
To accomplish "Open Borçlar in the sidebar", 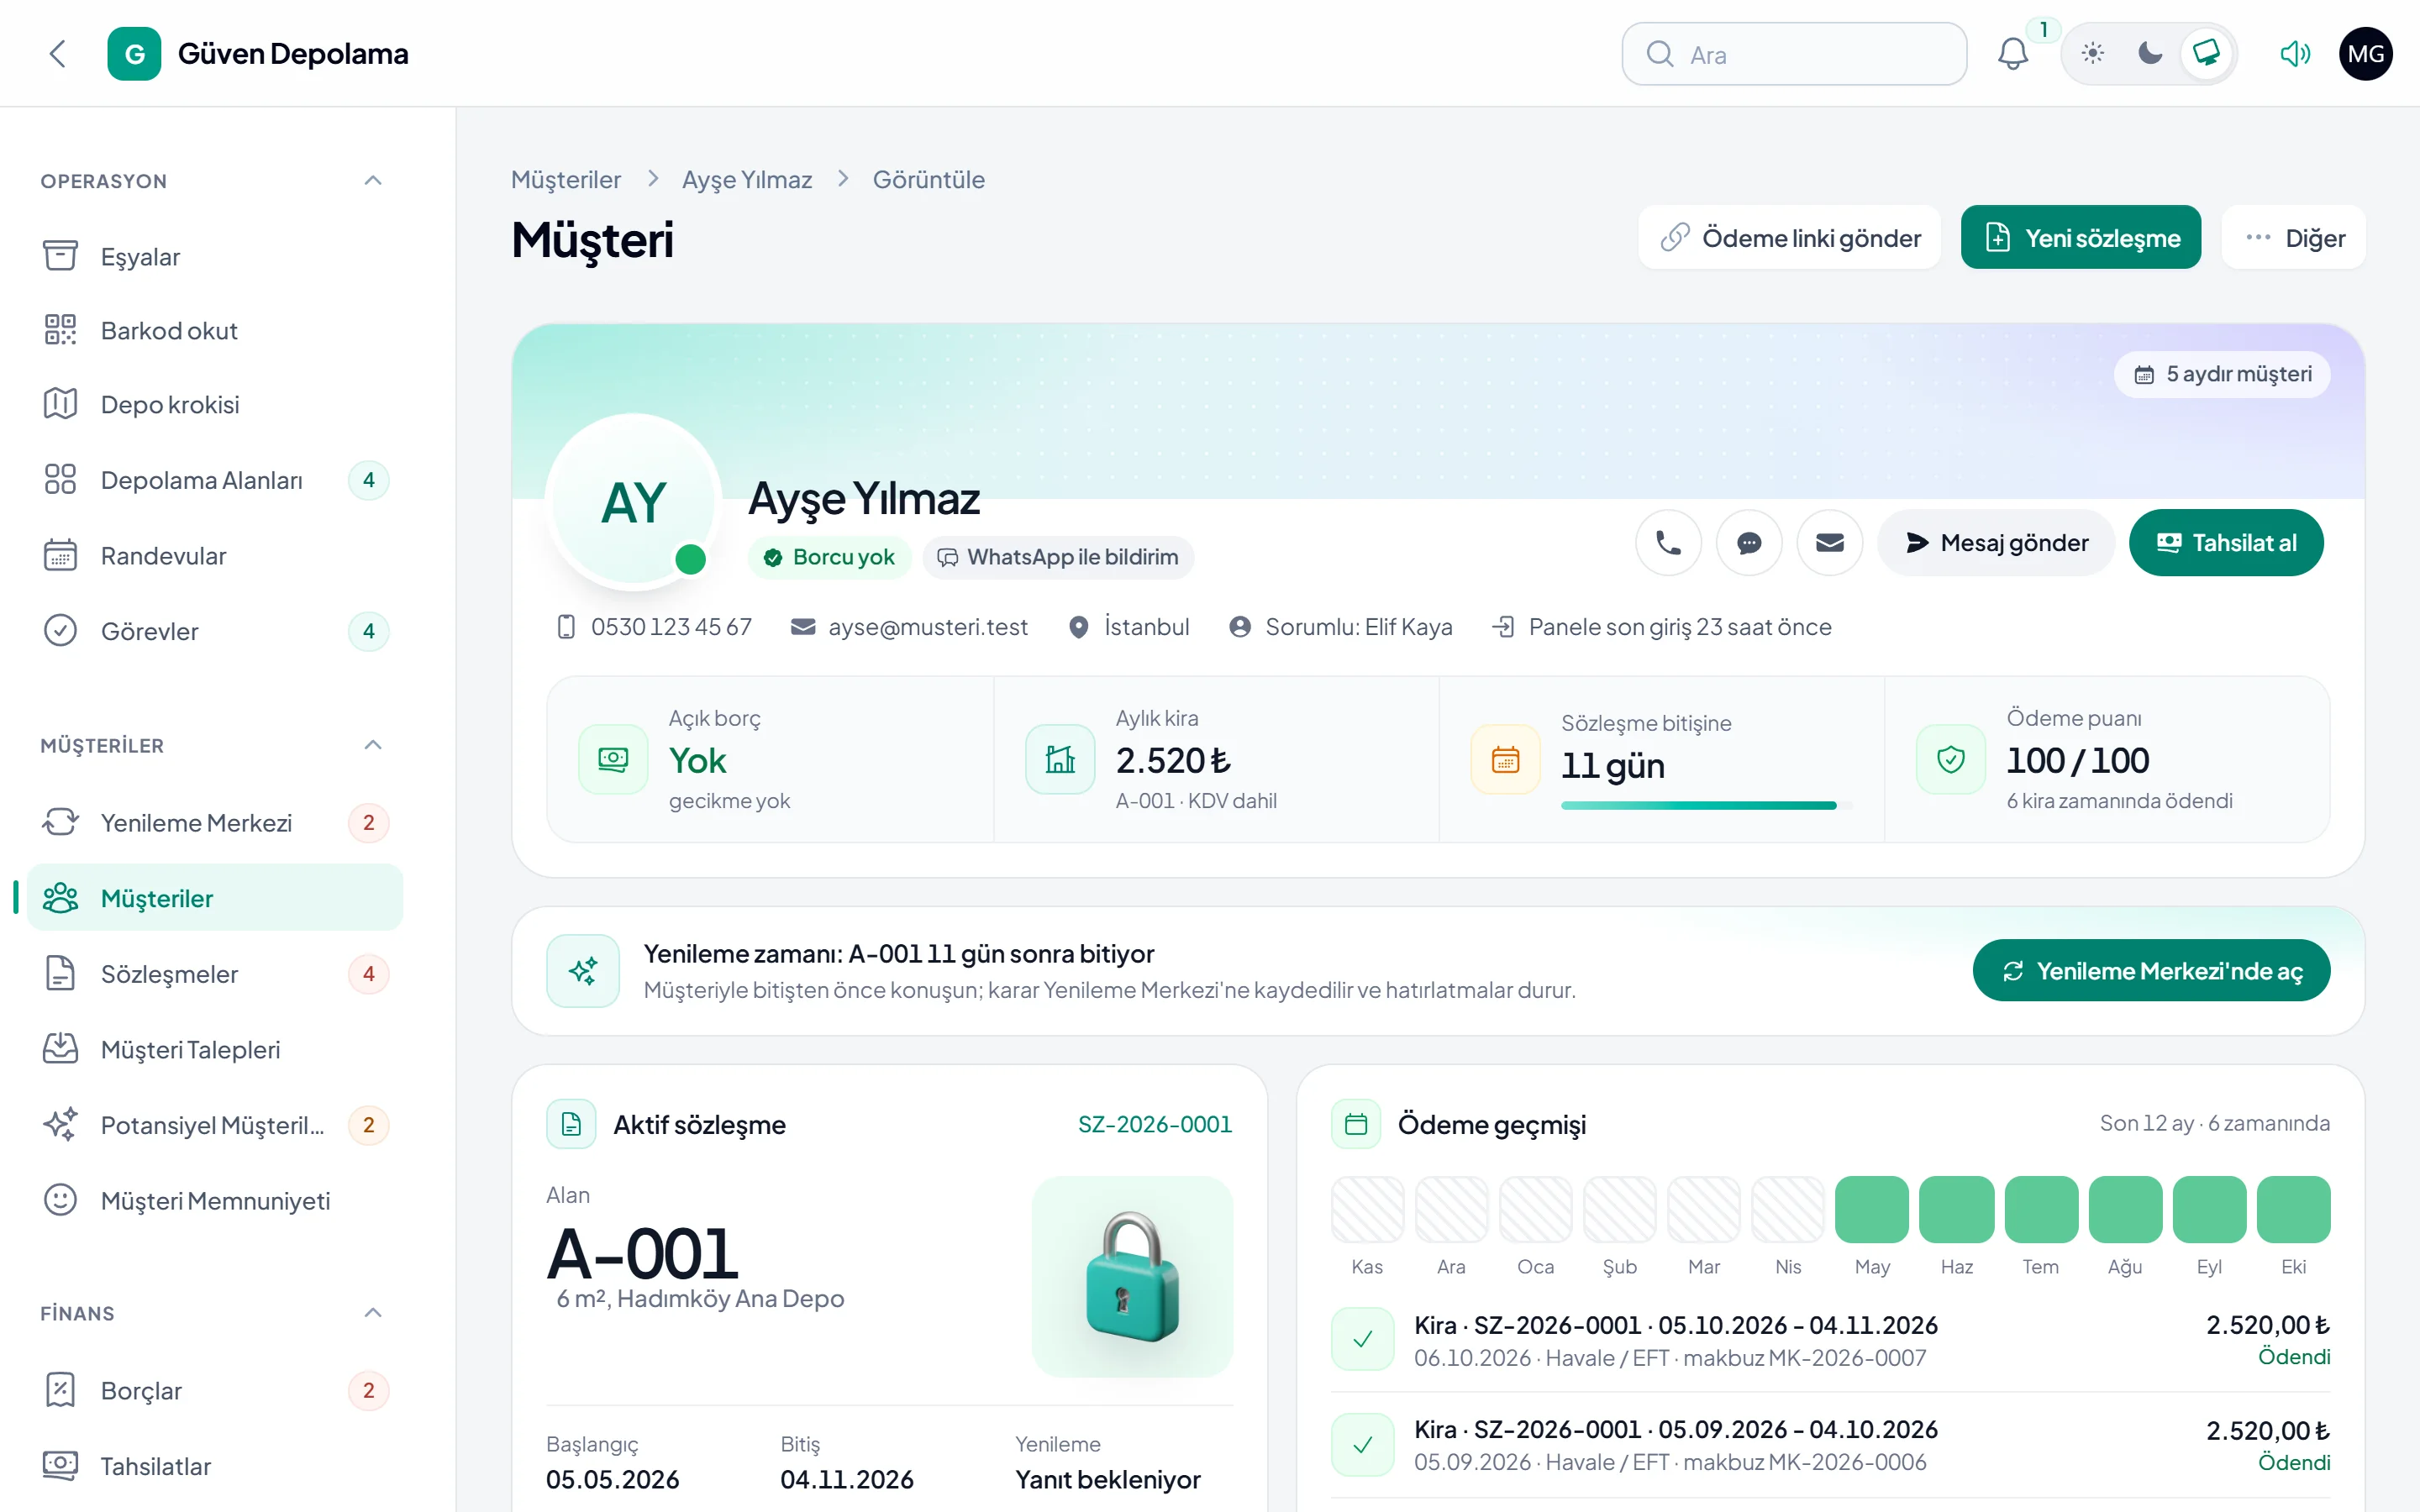I will coord(215,1391).
